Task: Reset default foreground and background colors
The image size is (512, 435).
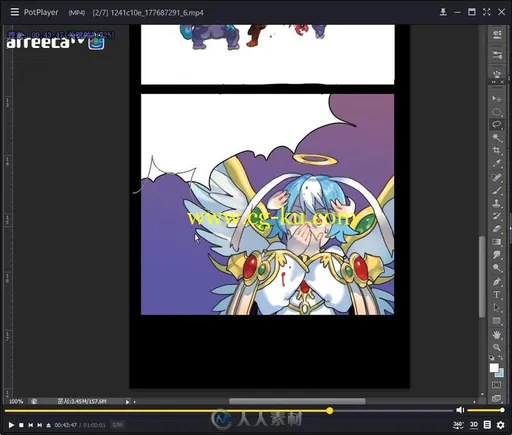Action: click(x=492, y=358)
